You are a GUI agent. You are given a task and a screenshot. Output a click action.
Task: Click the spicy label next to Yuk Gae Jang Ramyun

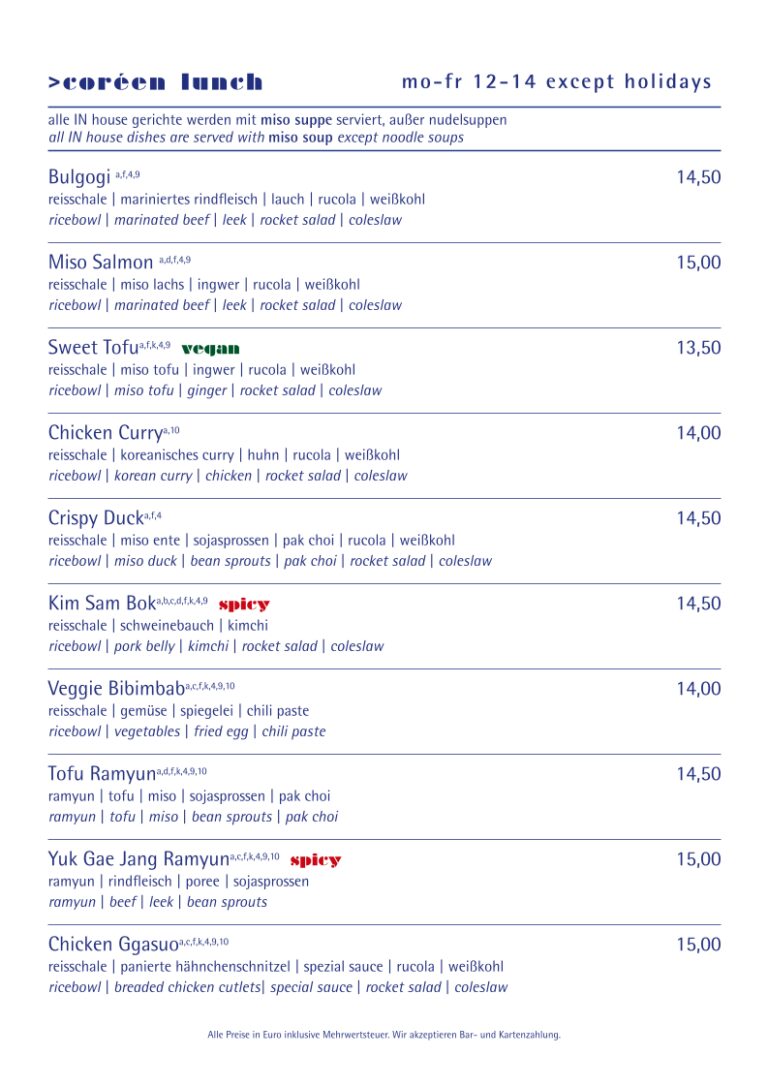315,860
